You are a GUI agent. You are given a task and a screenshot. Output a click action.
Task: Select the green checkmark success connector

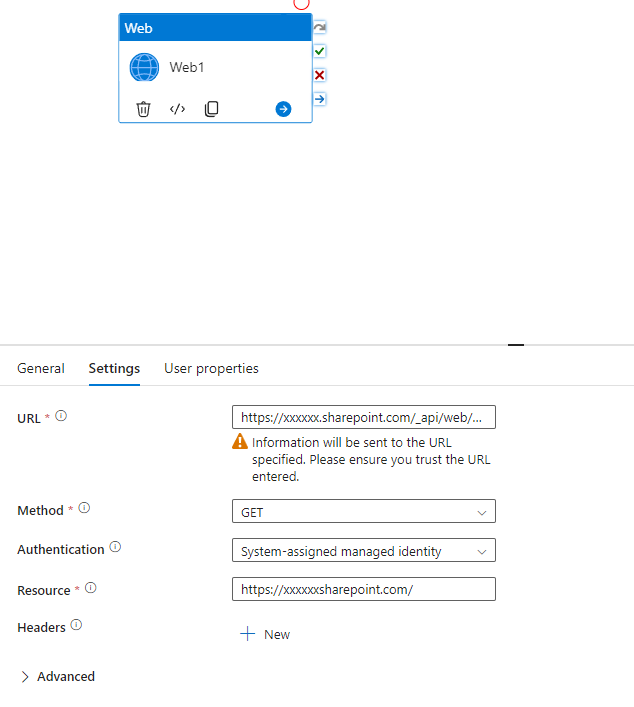click(320, 51)
